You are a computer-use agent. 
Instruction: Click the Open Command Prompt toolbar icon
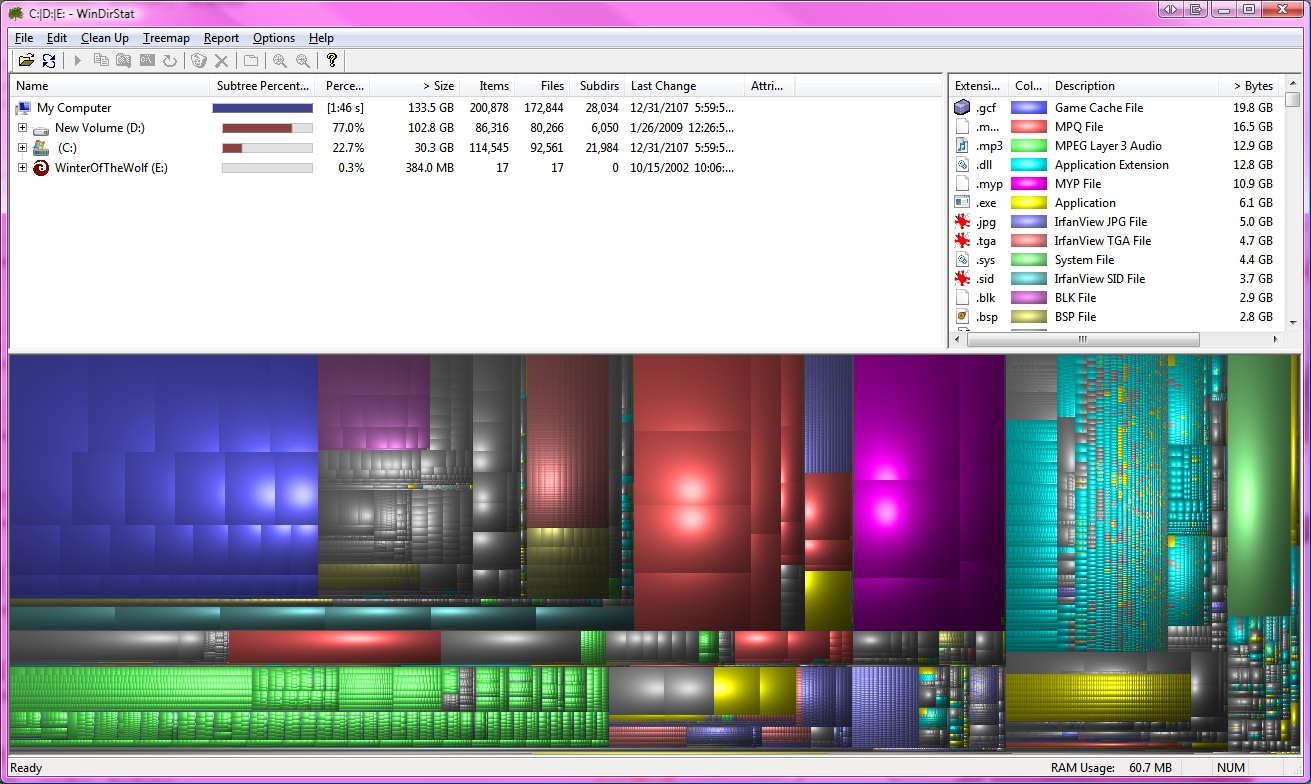coord(147,61)
